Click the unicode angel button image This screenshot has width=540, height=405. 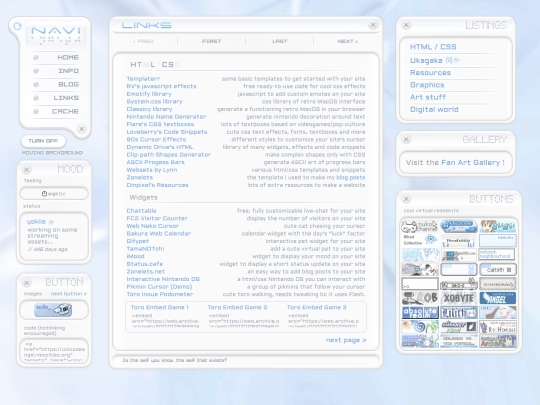pos(53,310)
